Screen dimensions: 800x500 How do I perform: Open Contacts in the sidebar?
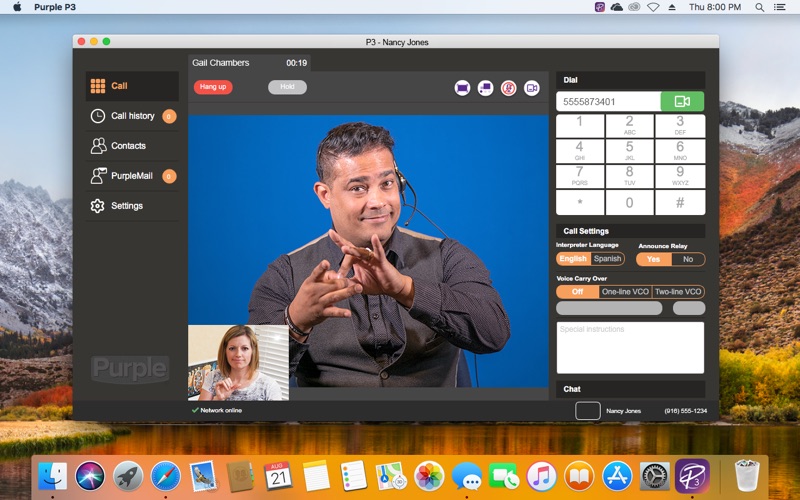(x=132, y=146)
